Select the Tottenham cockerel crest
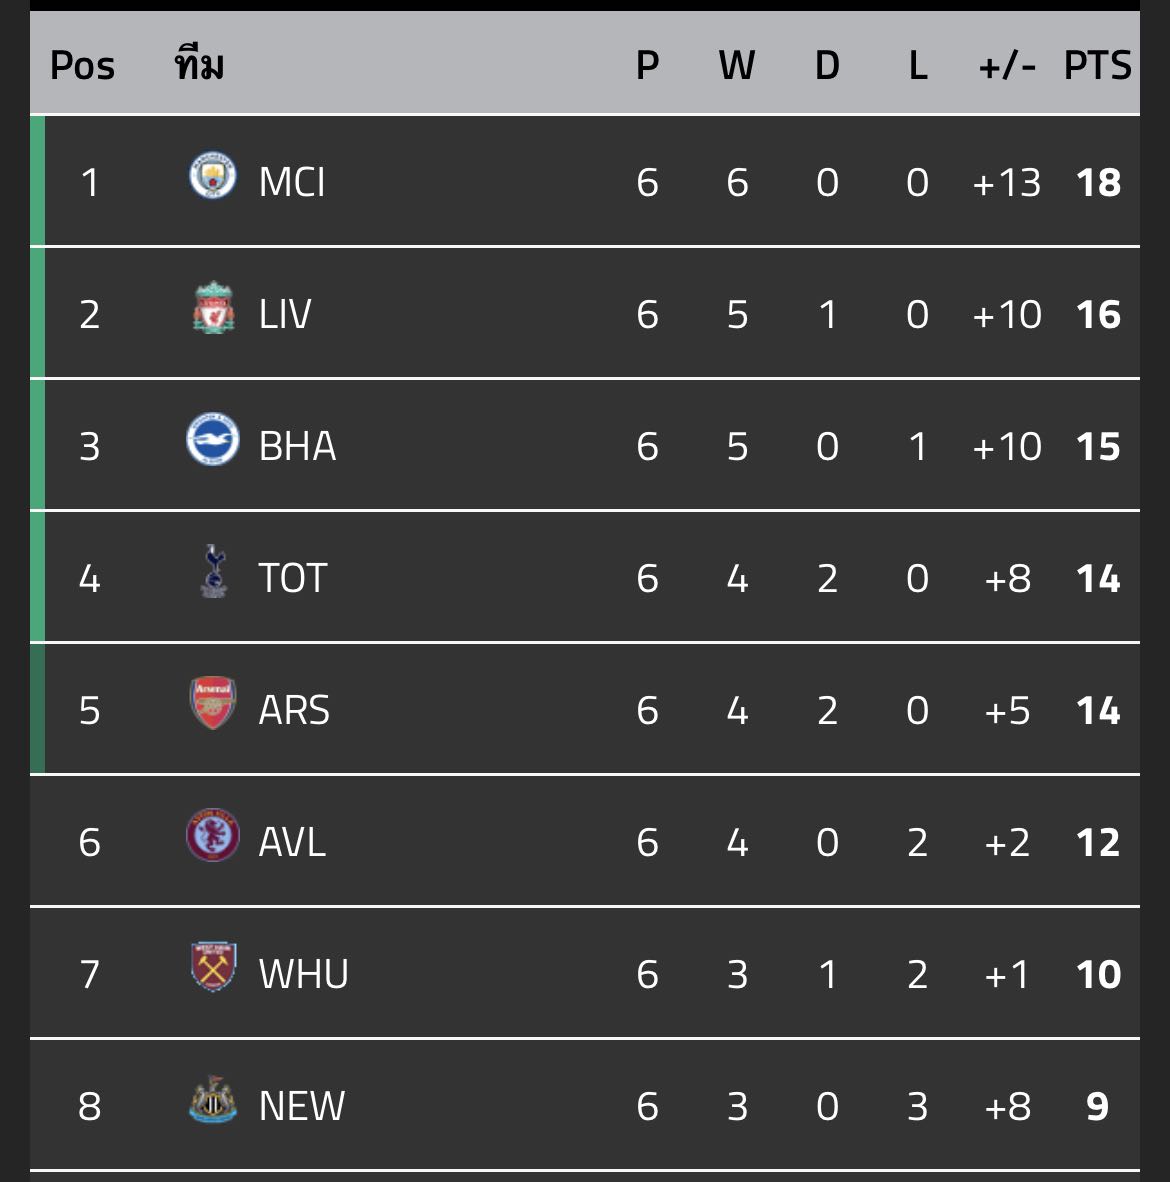1170x1182 pixels. [213, 571]
